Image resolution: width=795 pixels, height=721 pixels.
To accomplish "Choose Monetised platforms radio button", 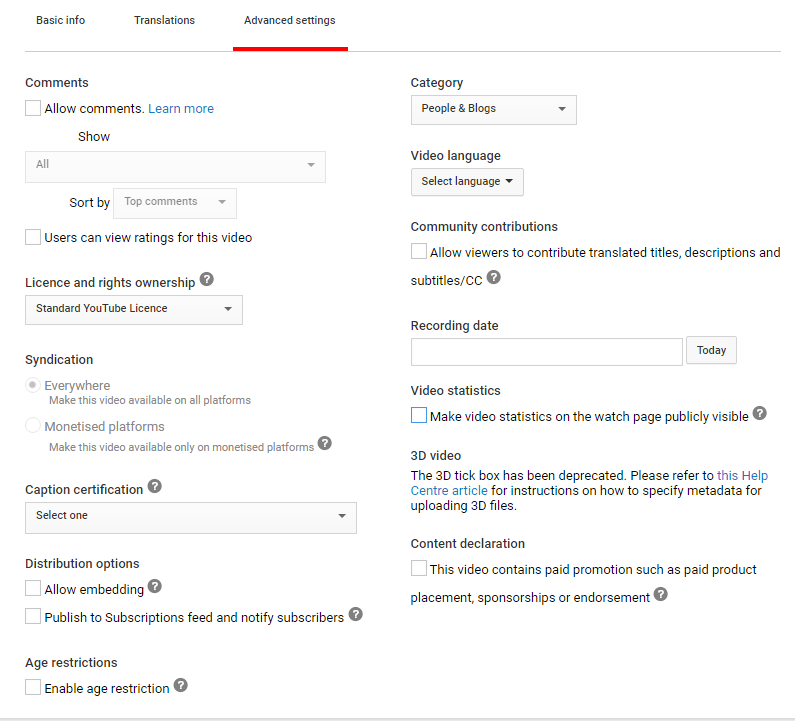I will (32, 425).
